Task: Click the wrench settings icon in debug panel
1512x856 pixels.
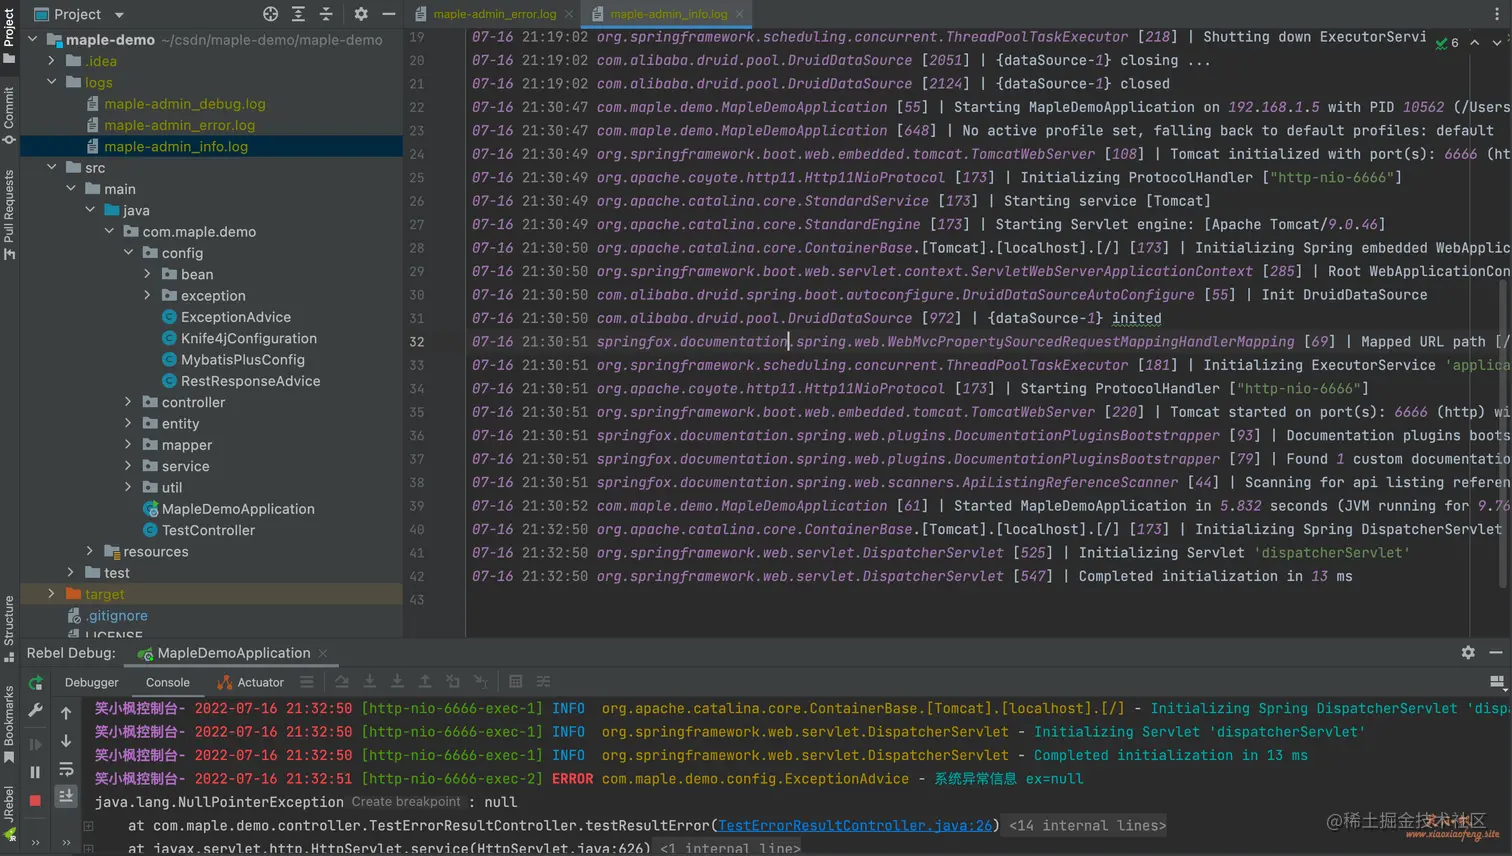Action: coord(35,710)
